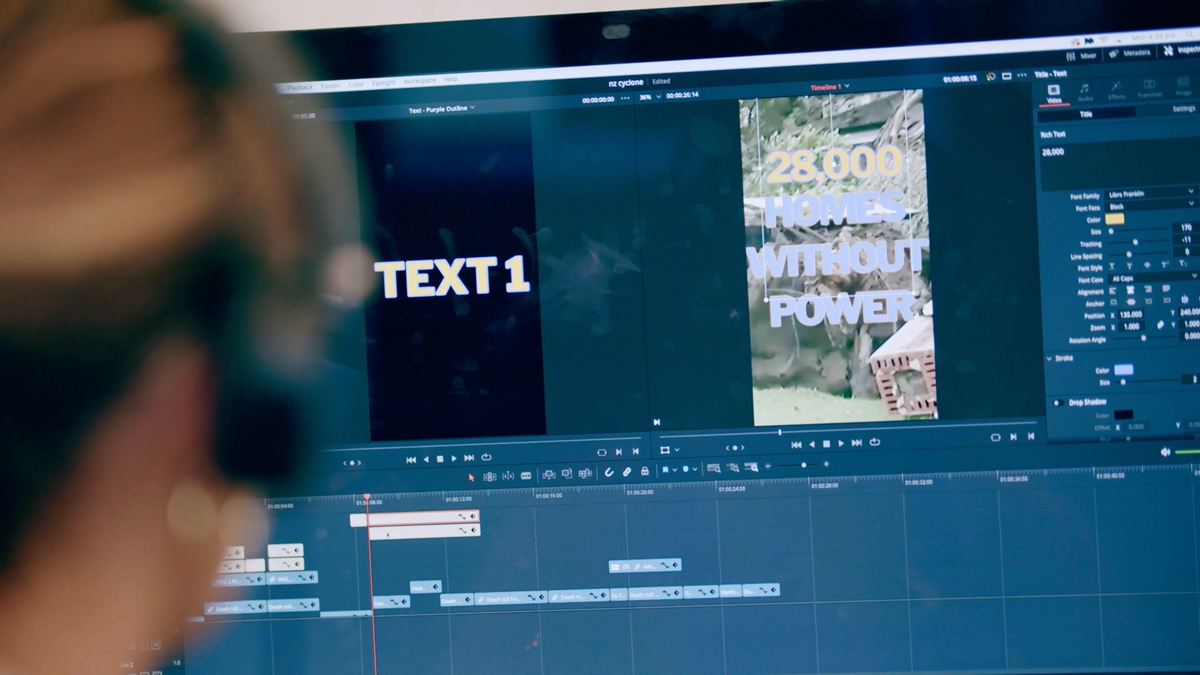Switch to the inspector Audio tab
Screen dimensions: 1200x675
tap(1085, 92)
